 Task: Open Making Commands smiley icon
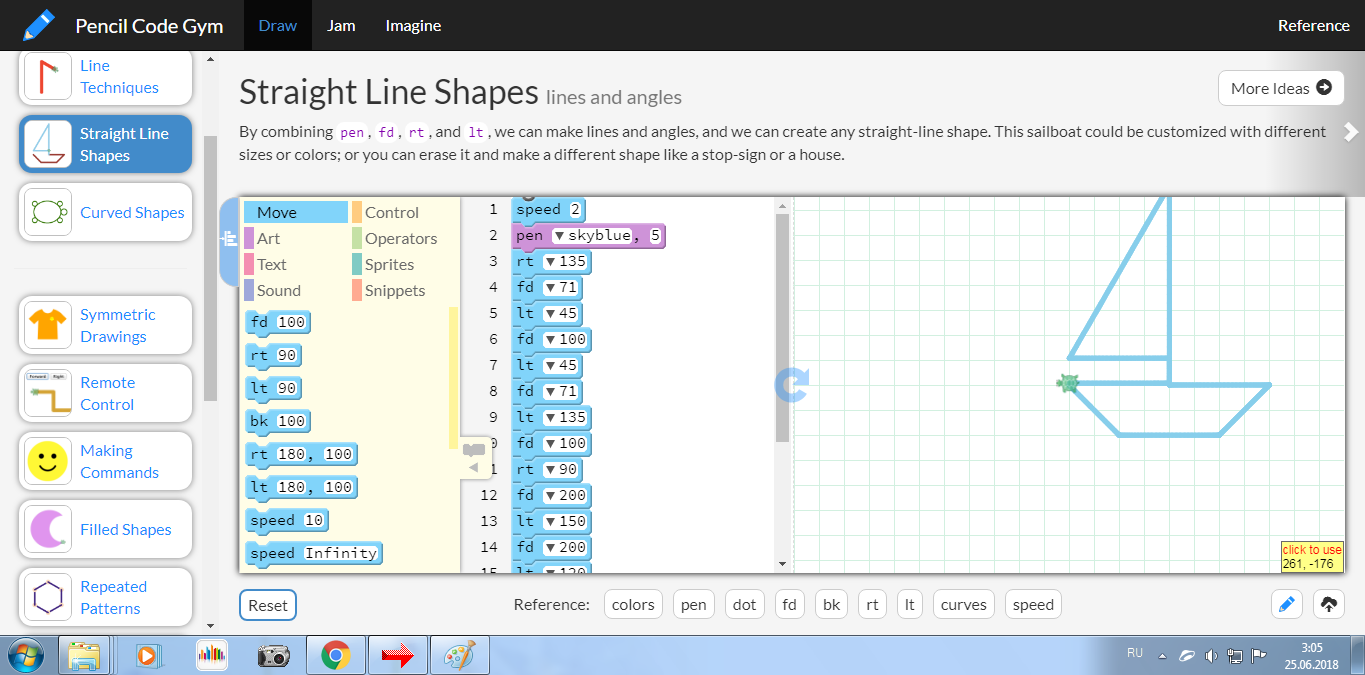47,461
